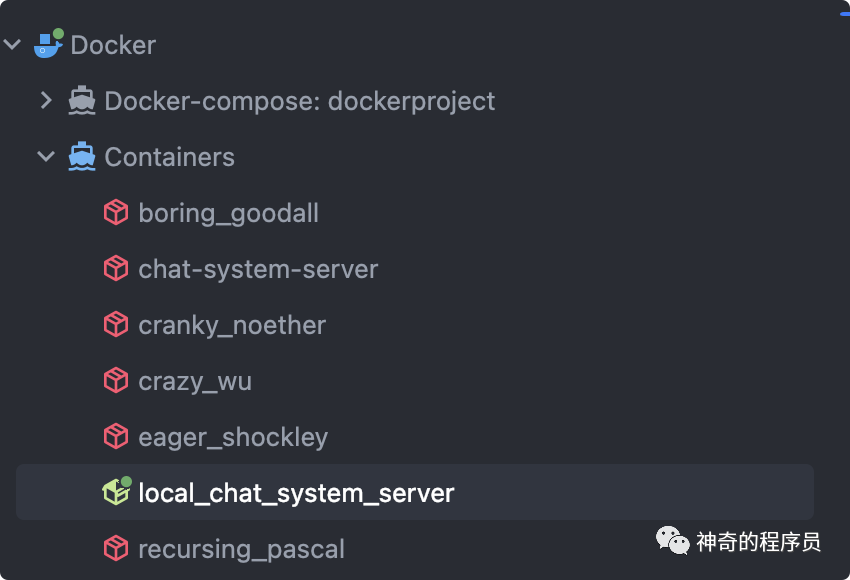The width and height of the screenshot is (850, 580).
Task: Open the eager_shockley container
Action: pos(233,437)
